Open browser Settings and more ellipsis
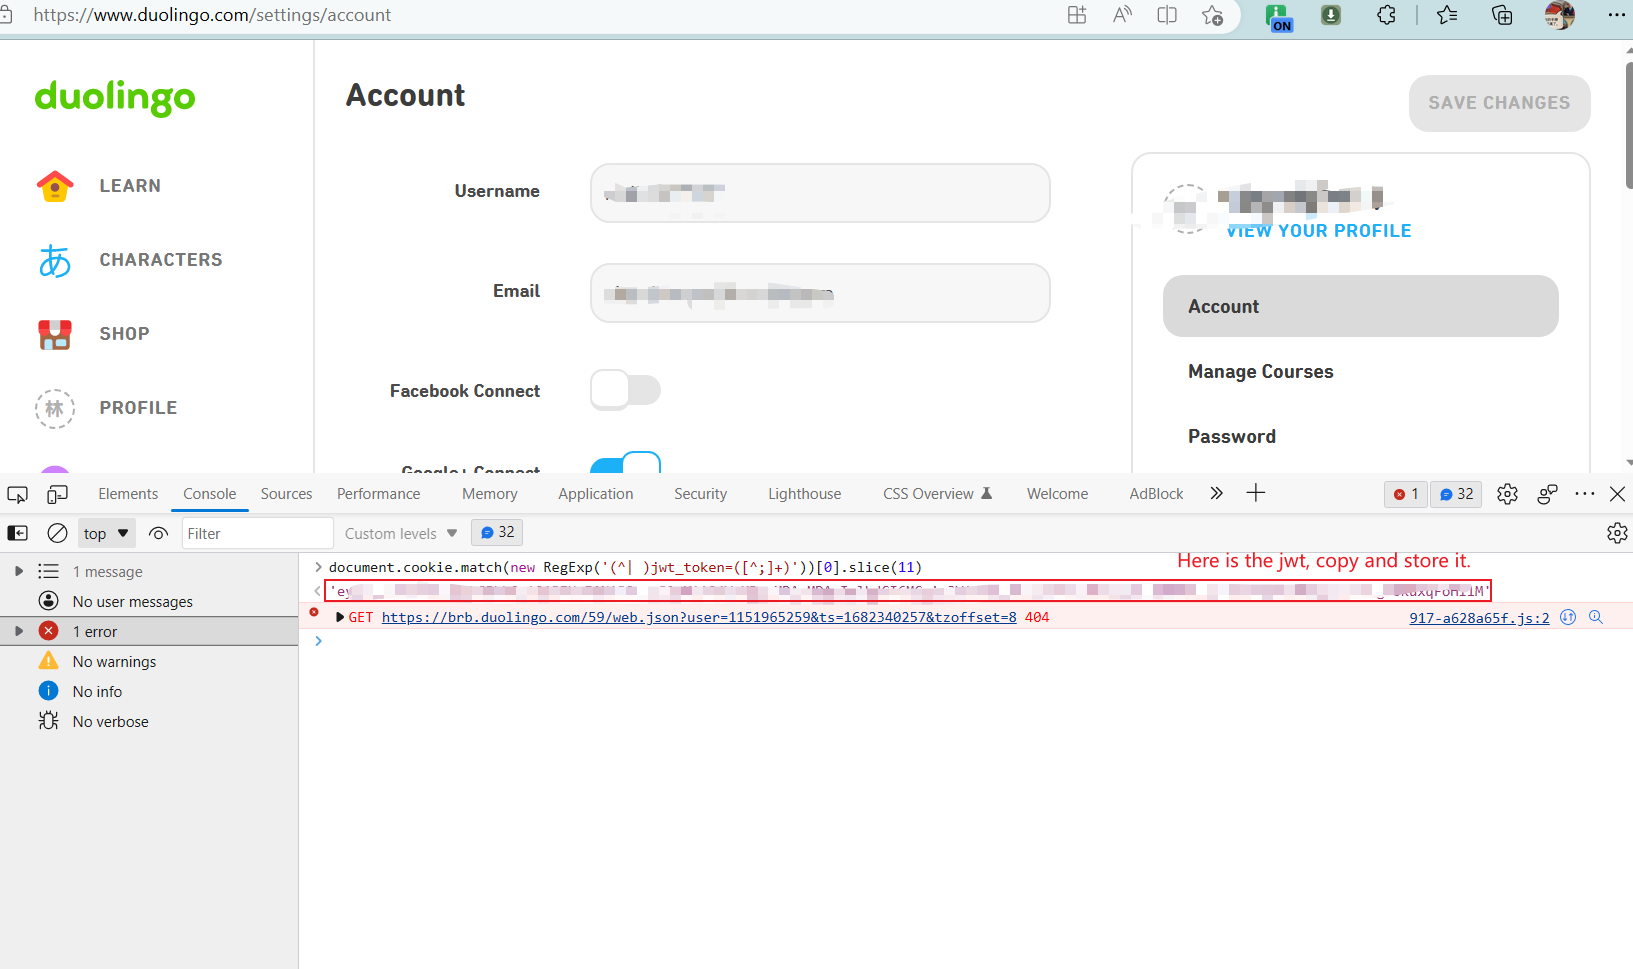 [x=1616, y=15]
